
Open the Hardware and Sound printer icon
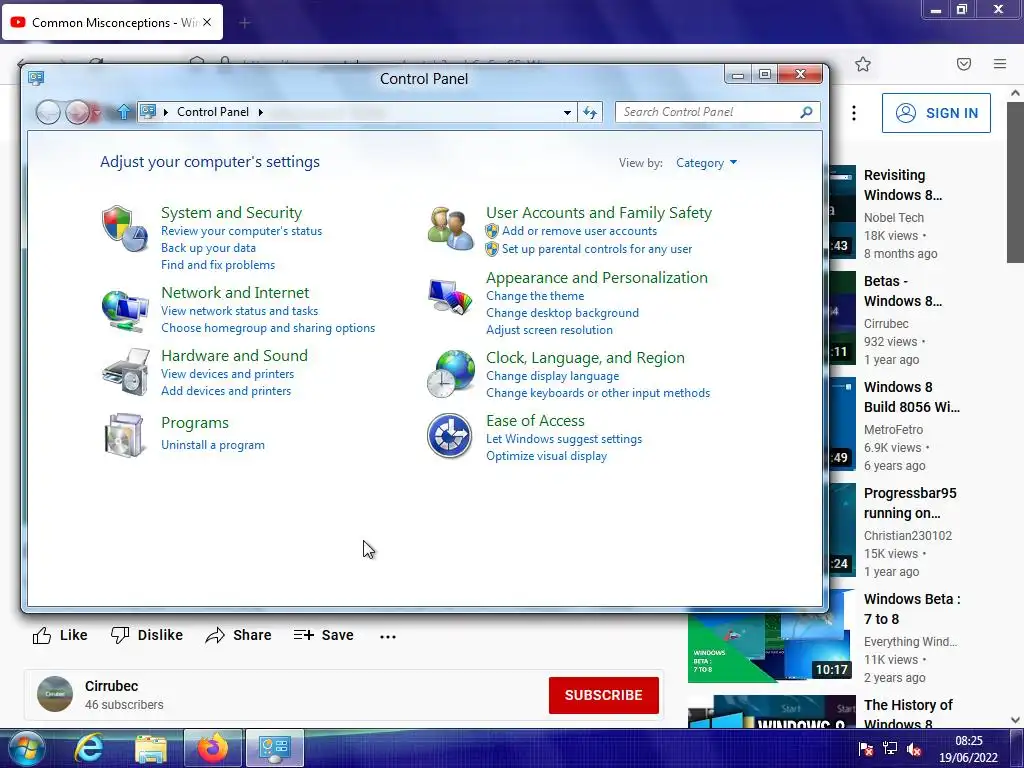(x=125, y=372)
